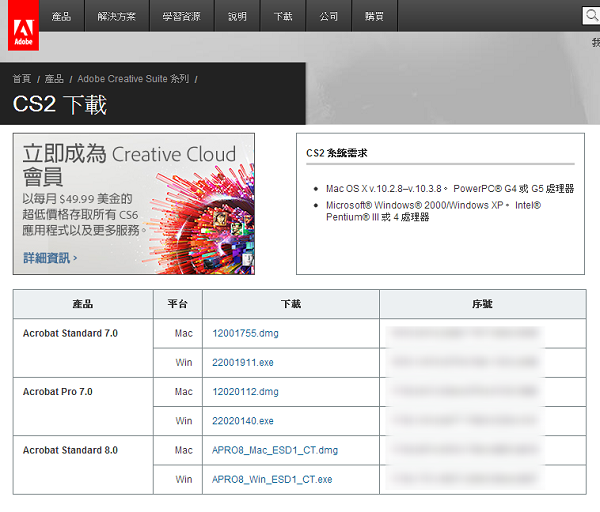
Task: Click blurred serial for 12020112.dmg row
Action: point(465,391)
